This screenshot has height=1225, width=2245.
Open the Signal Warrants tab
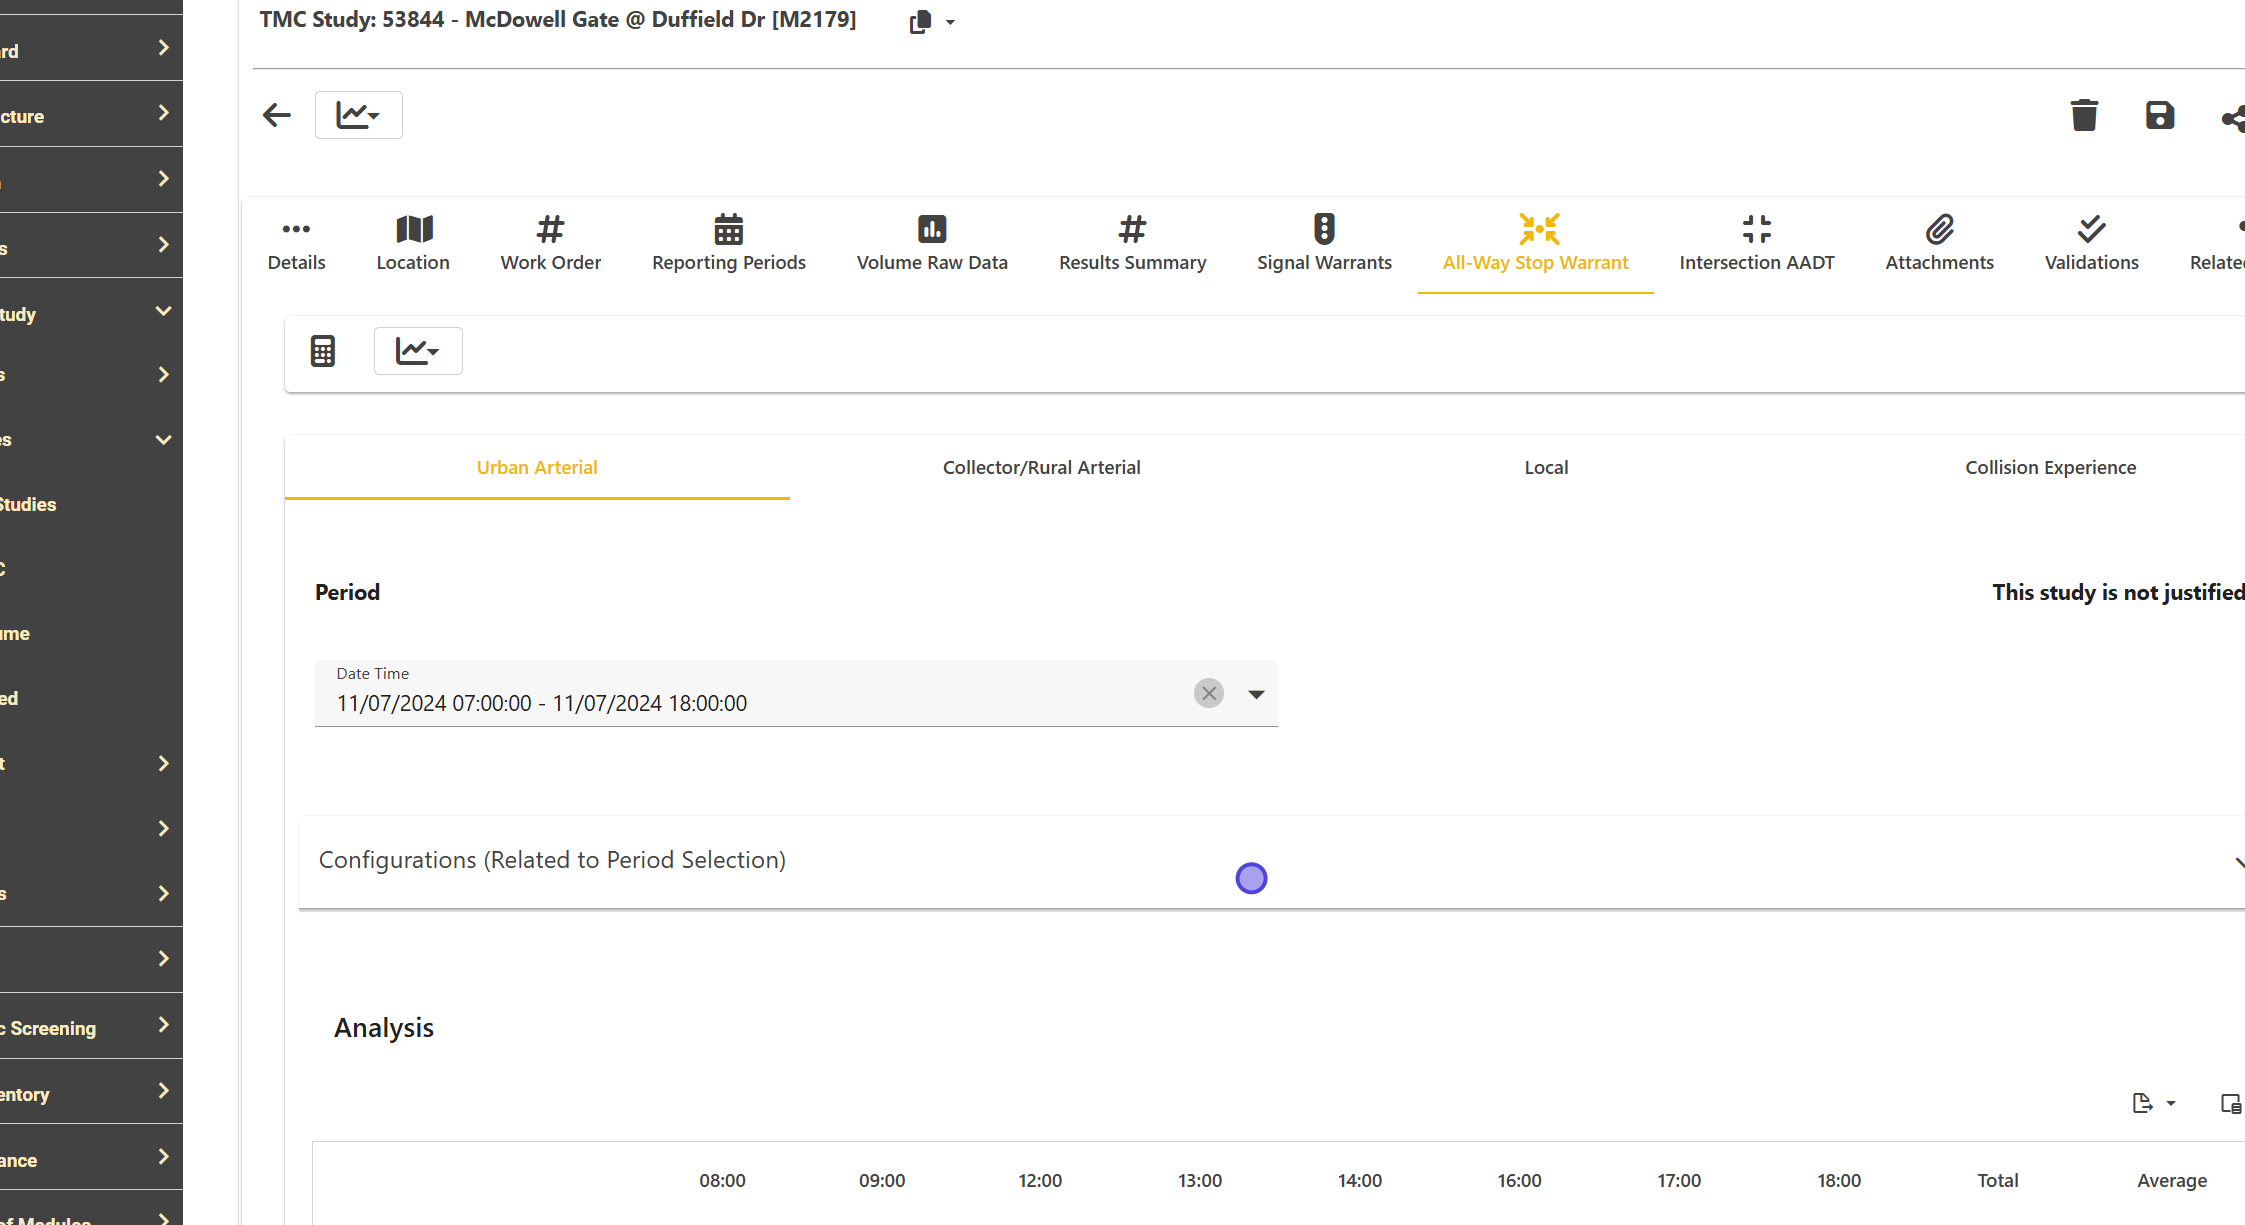click(x=1324, y=243)
